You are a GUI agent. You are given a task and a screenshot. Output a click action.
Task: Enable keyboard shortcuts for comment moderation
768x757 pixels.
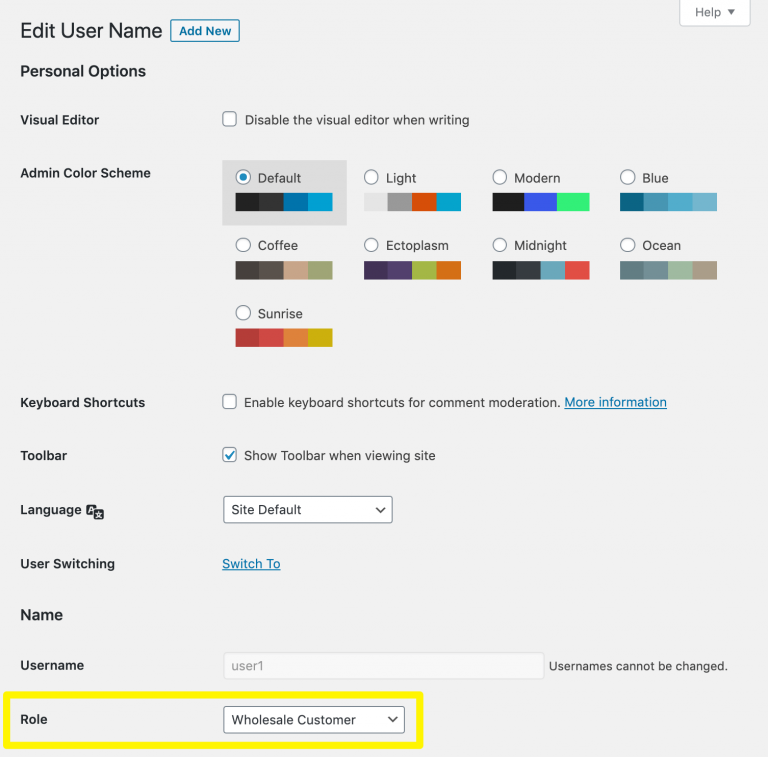pyautogui.click(x=230, y=402)
